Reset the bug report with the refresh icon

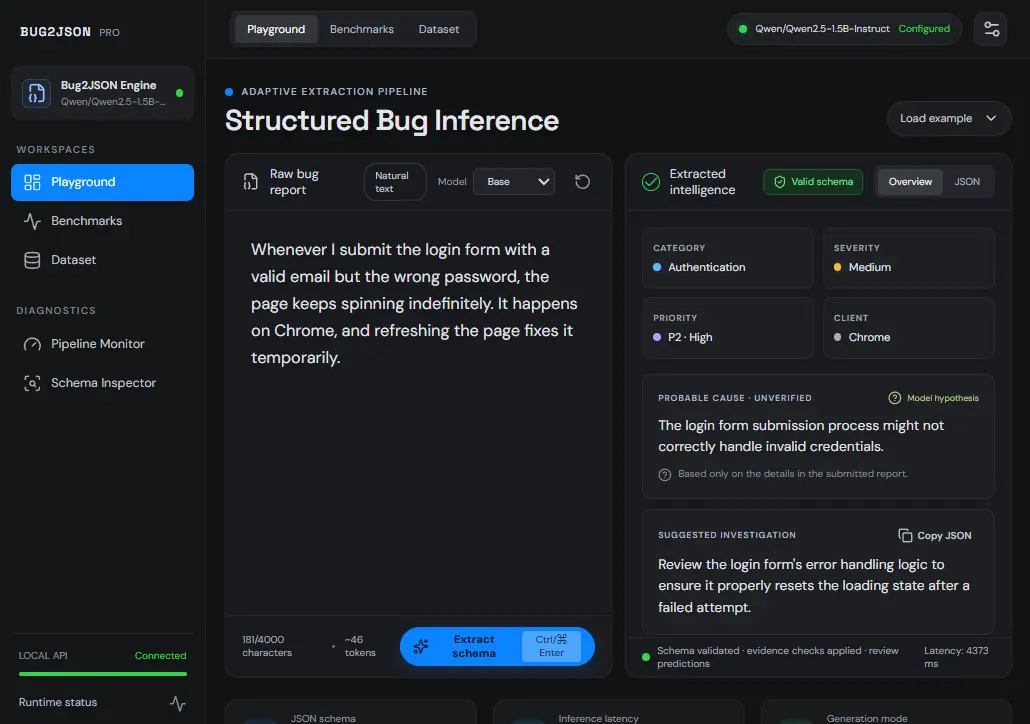[x=582, y=181]
